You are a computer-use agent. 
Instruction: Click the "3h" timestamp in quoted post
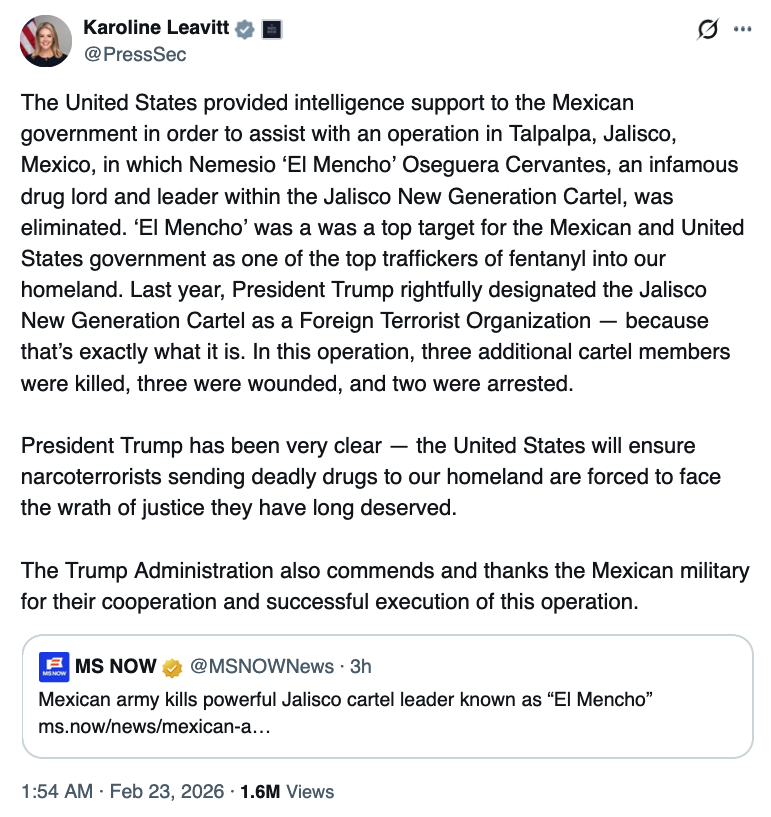click(x=360, y=666)
